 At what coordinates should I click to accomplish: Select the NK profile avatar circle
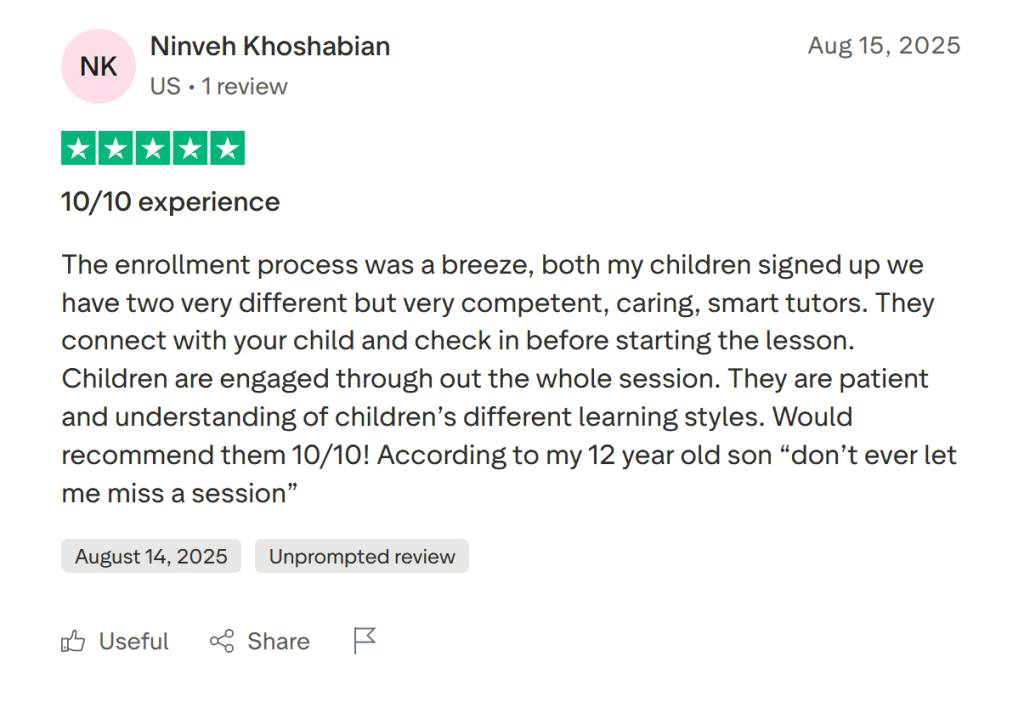click(x=98, y=65)
